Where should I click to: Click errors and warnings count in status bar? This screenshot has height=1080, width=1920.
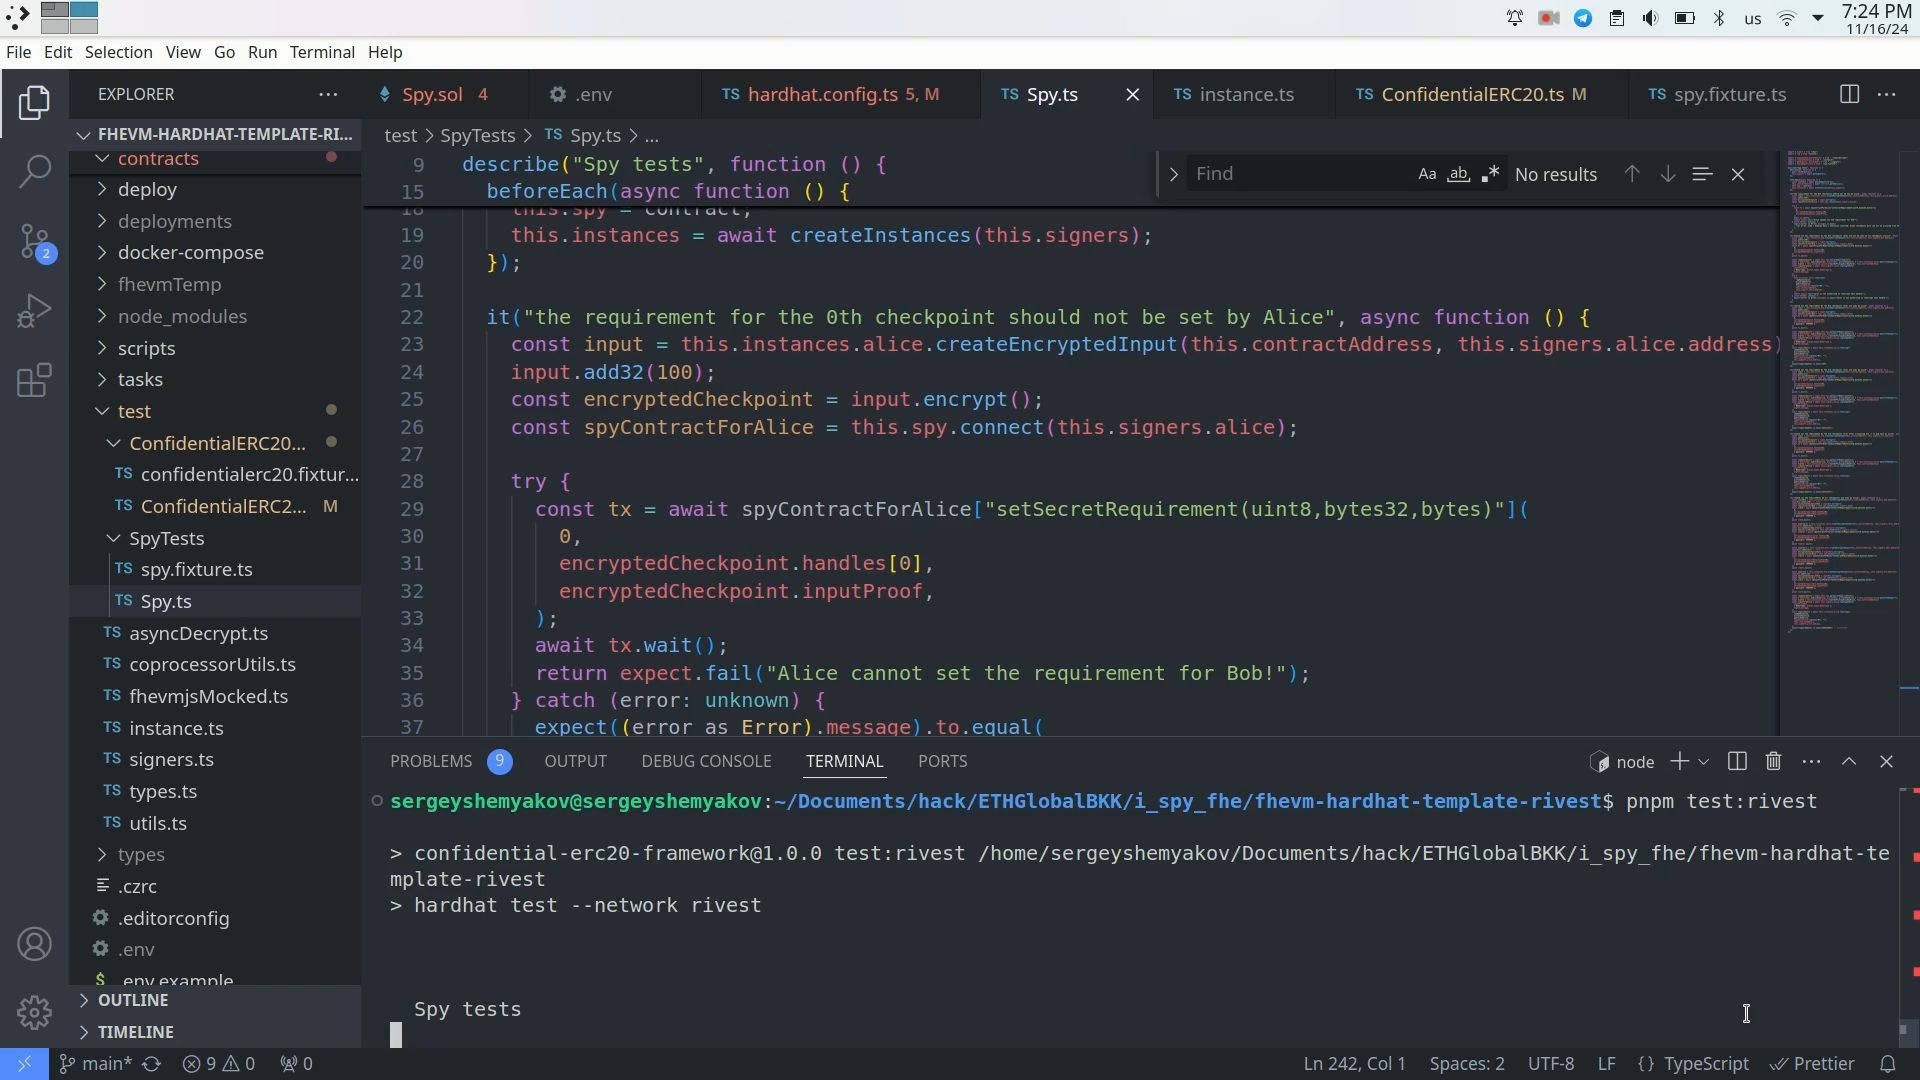(x=219, y=1064)
